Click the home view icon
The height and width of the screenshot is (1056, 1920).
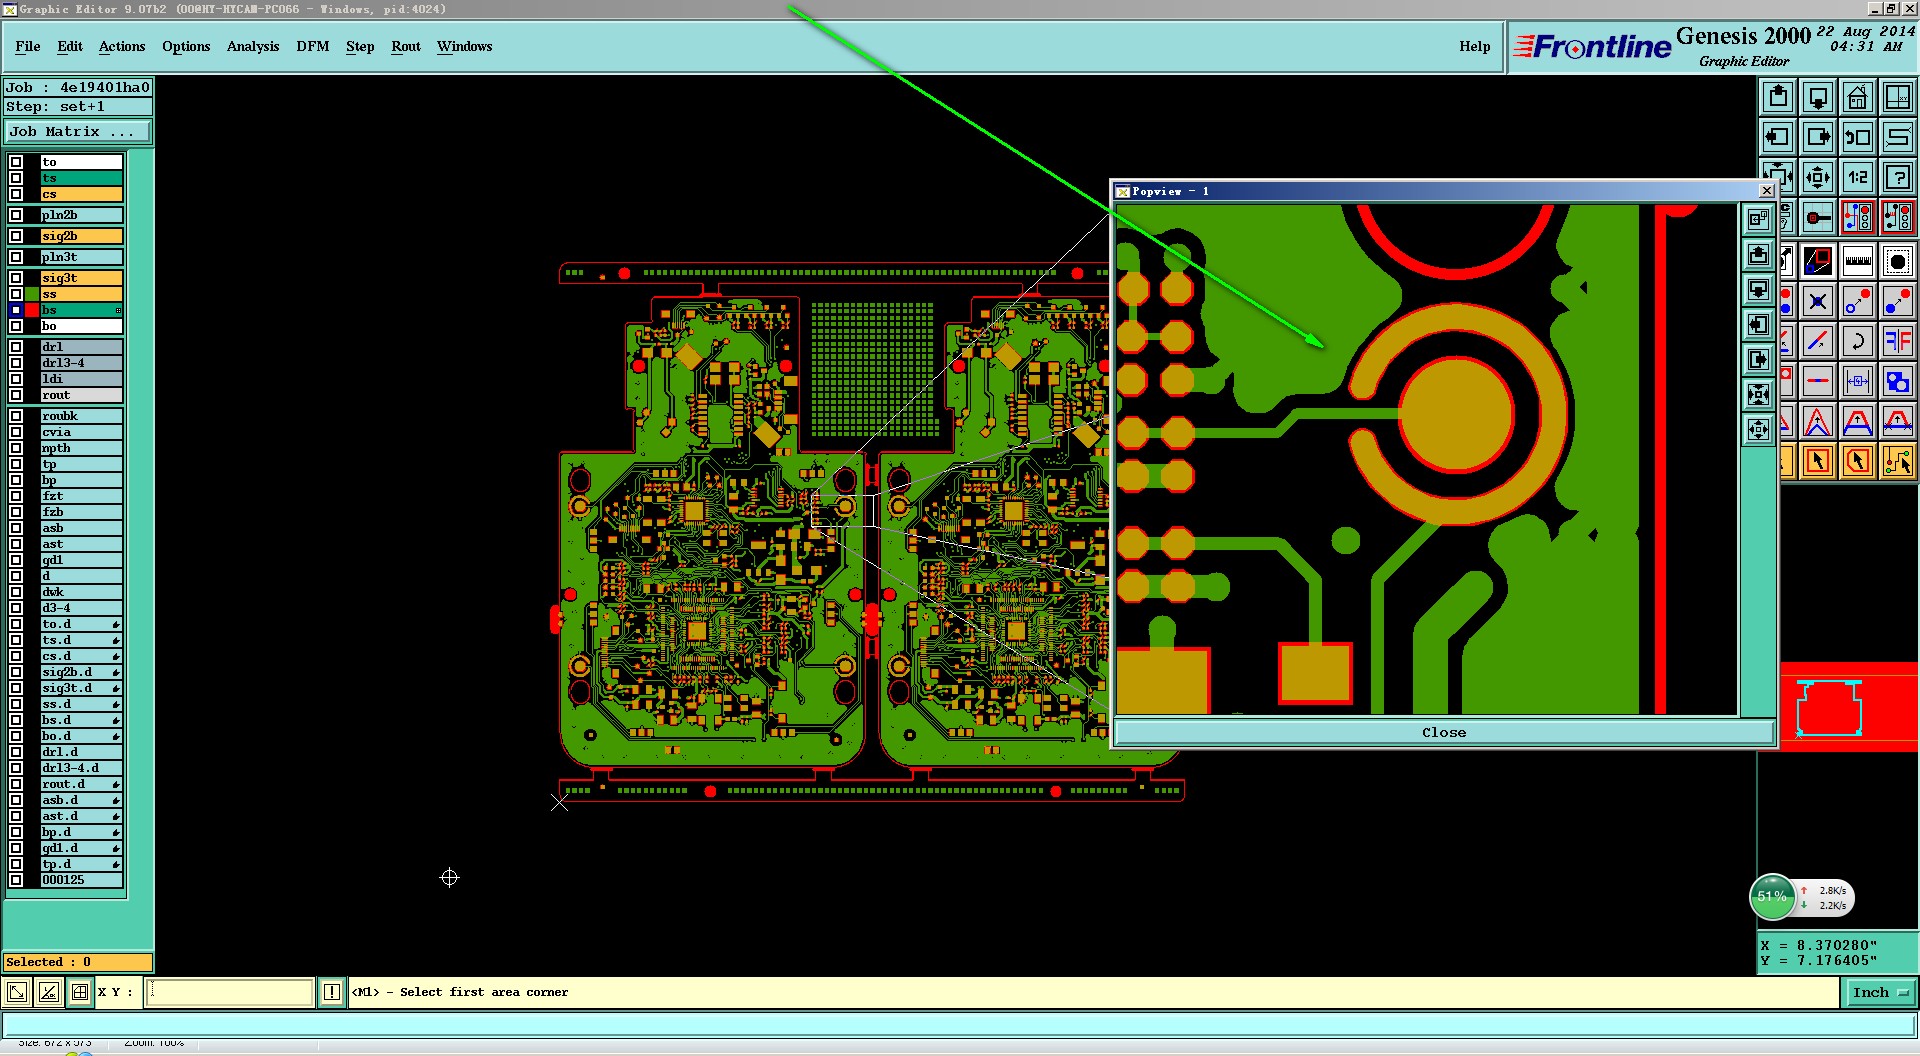[x=1858, y=97]
